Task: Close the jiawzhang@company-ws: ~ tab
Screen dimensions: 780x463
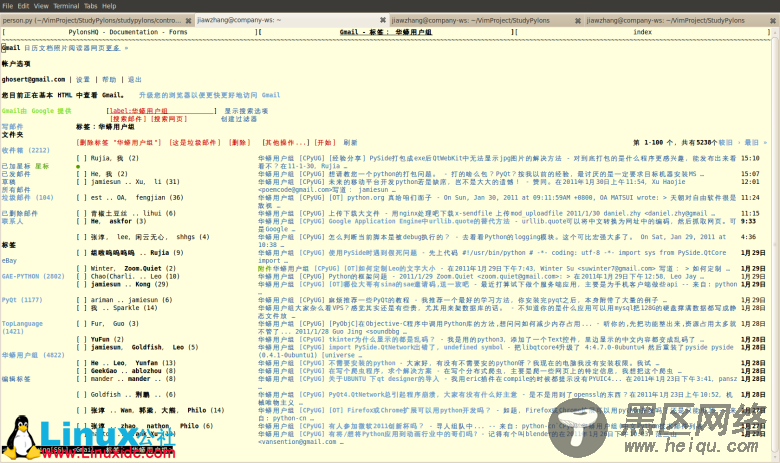Action: (383, 20)
